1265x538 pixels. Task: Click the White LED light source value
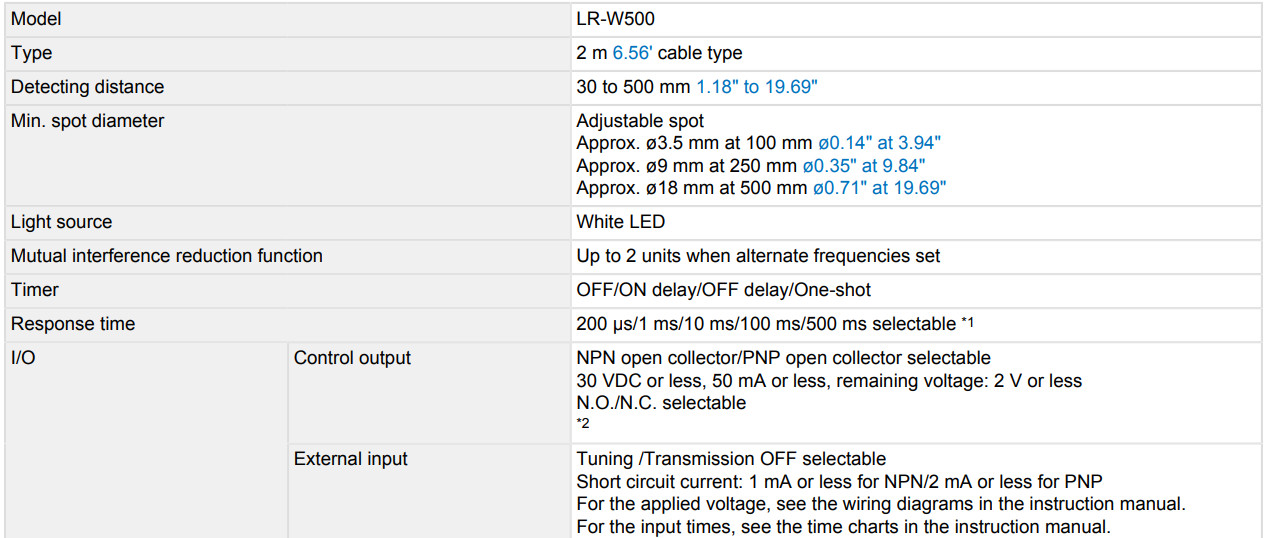tap(620, 222)
